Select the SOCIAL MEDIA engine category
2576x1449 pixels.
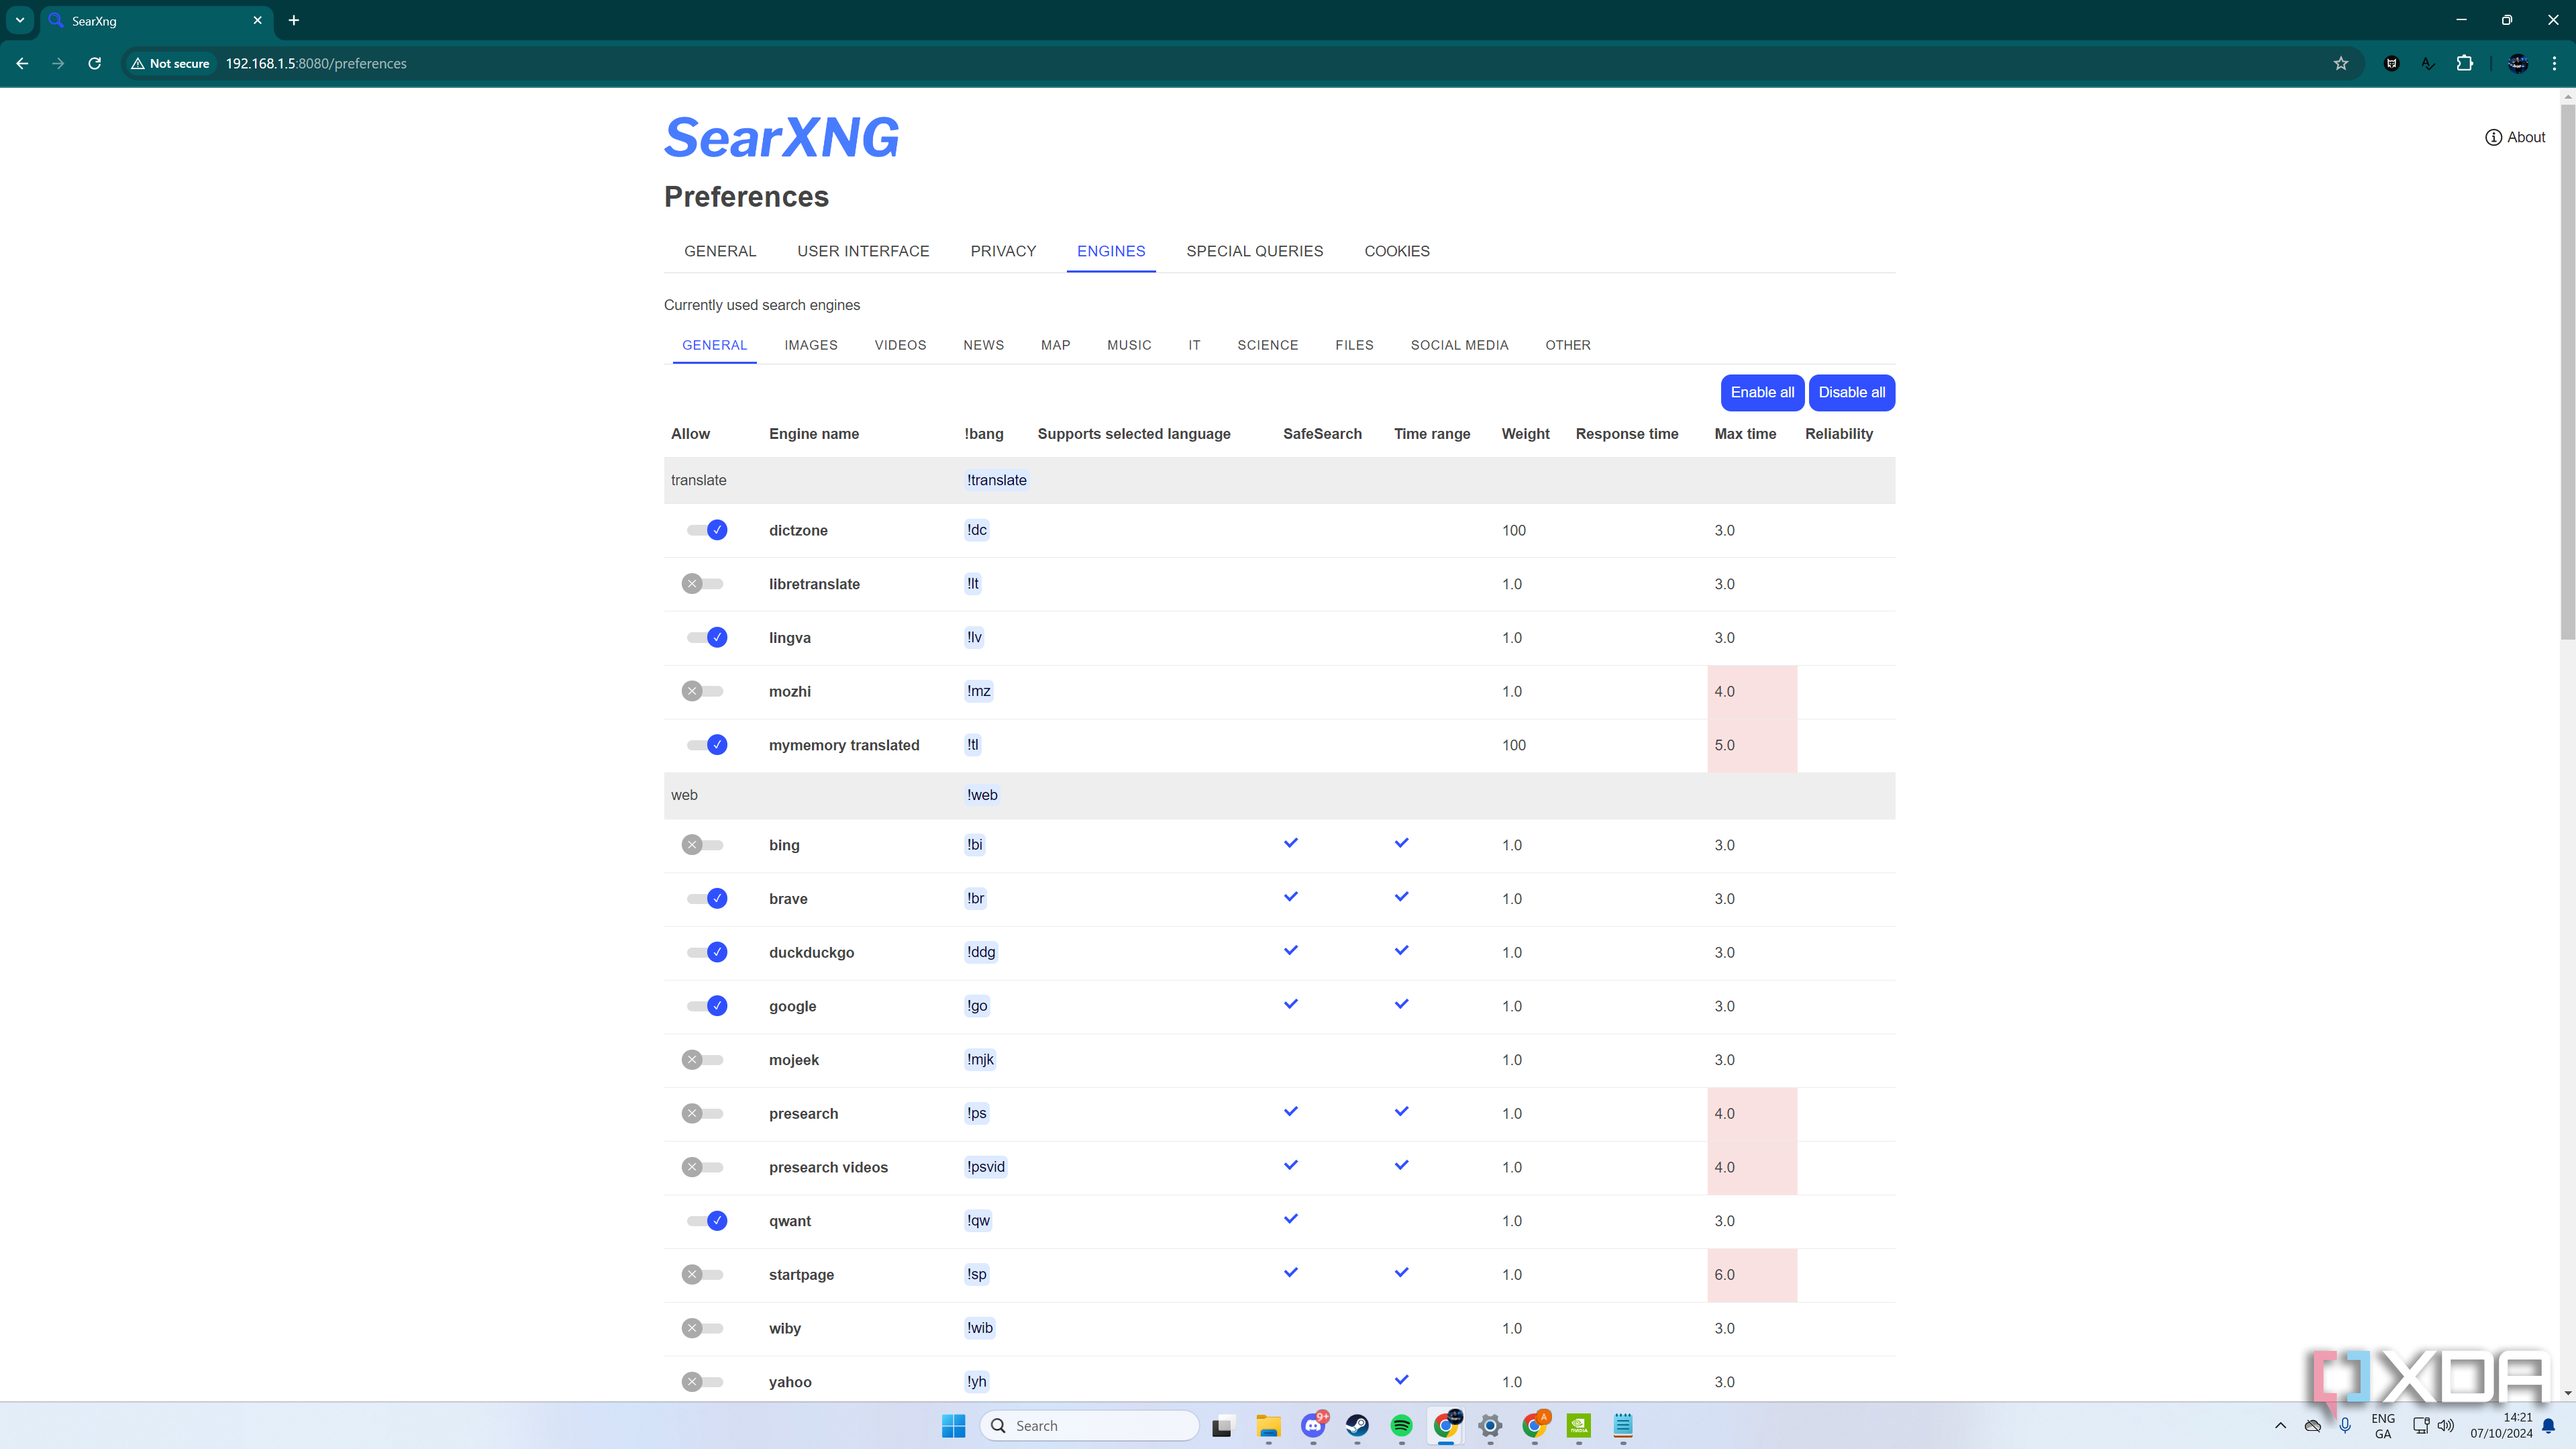1459,345
